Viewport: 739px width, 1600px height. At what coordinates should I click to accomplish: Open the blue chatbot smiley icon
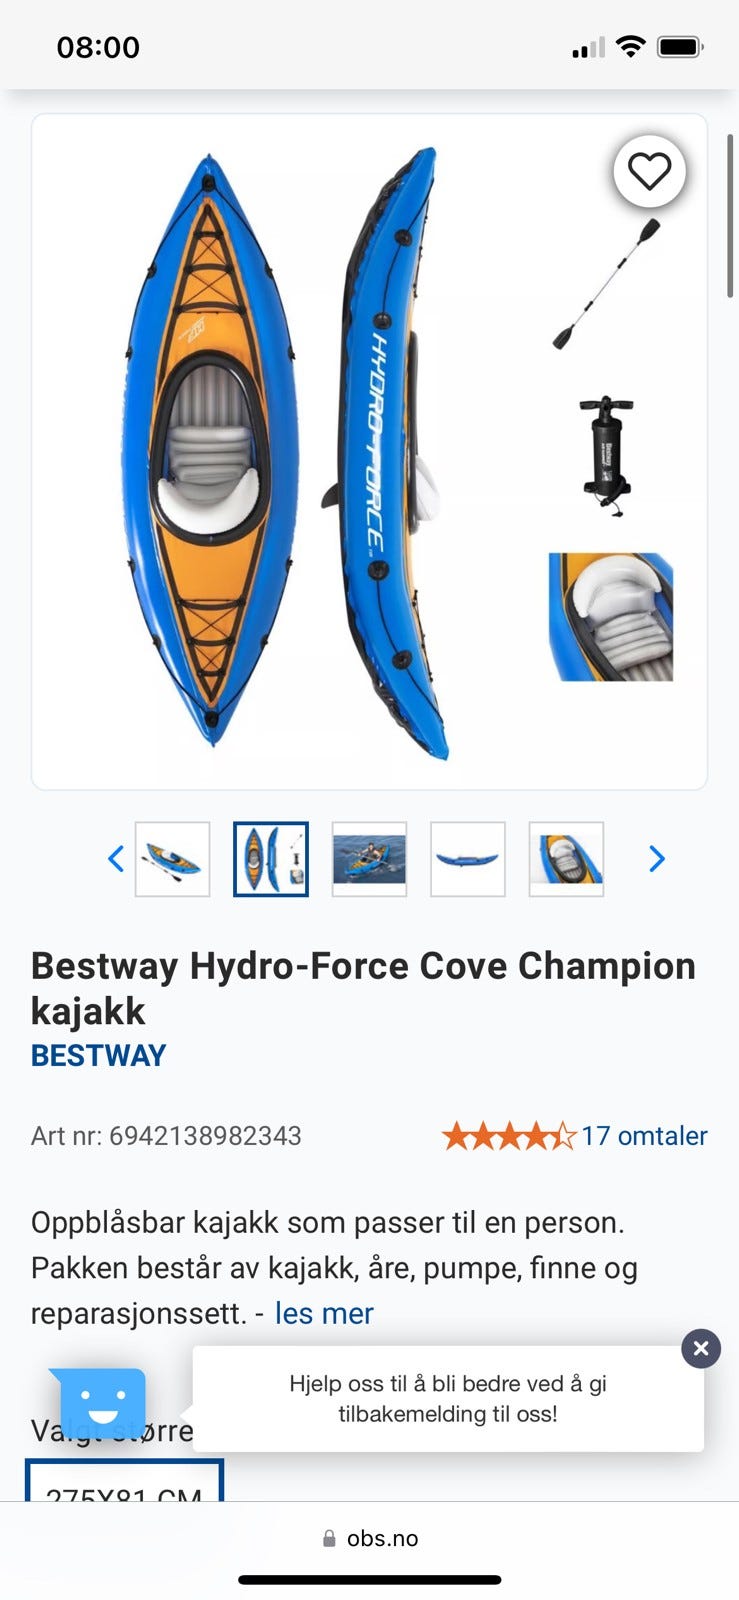tap(100, 1398)
